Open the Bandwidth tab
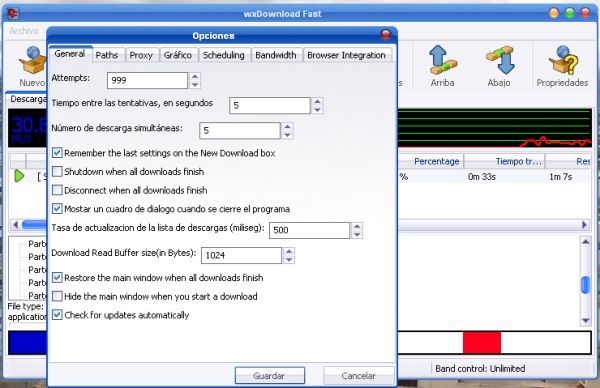 click(x=276, y=55)
